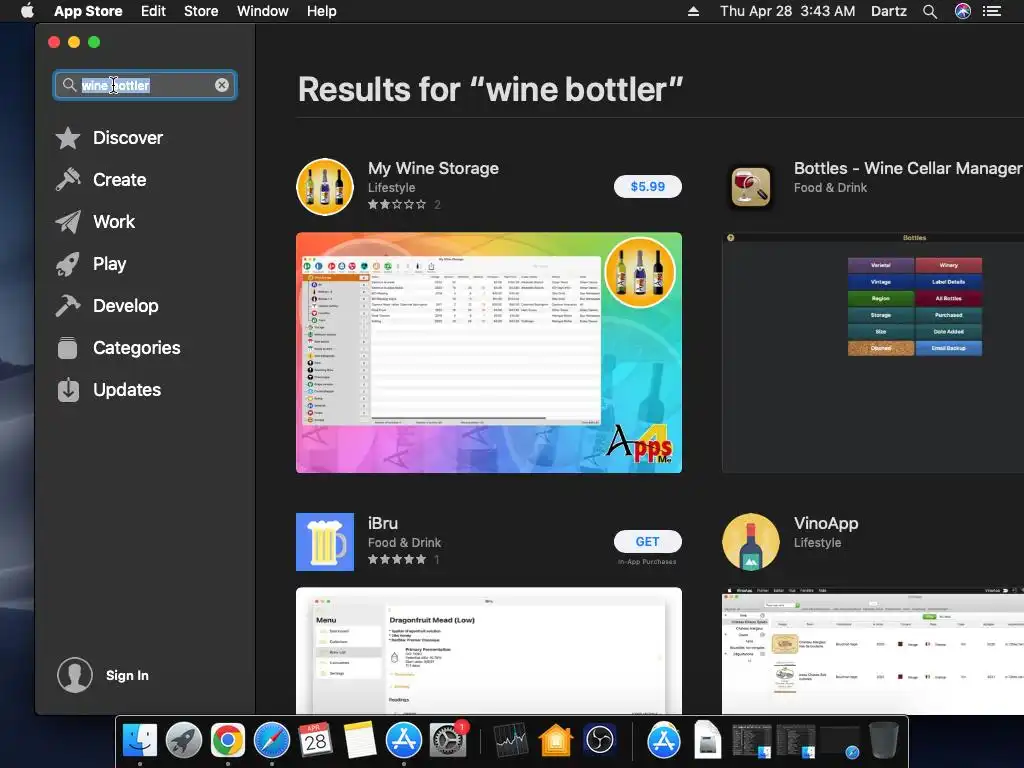Image resolution: width=1024 pixels, height=768 pixels.
Task: Click Food & Drink category under iBru
Action: (x=404, y=543)
